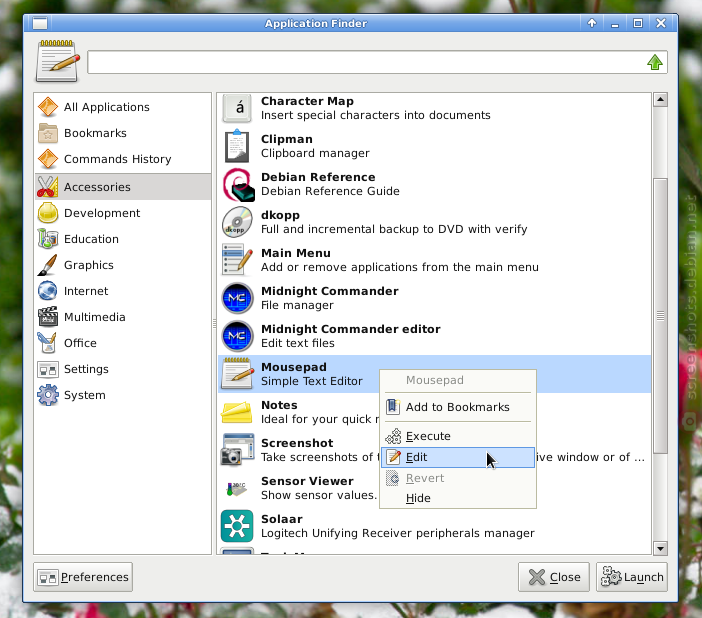Click the All Applications category icon
The height and width of the screenshot is (618, 702).
pos(48,107)
